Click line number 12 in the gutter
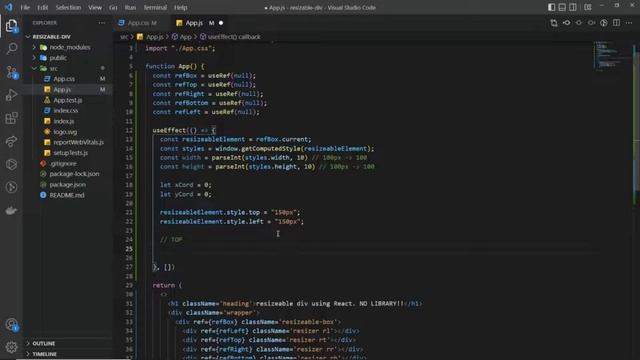Screen dimensions: 640x360 pyautogui.click(x=129, y=130)
